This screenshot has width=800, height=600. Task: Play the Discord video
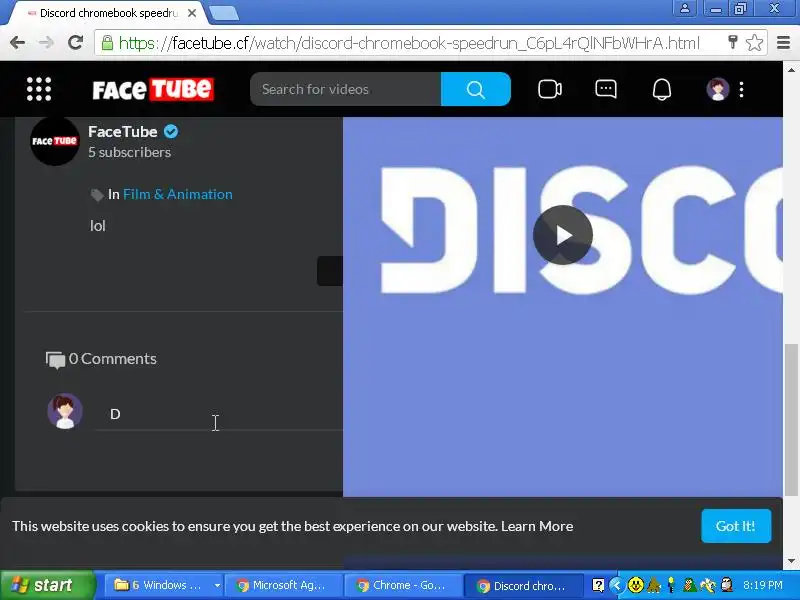pos(563,235)
